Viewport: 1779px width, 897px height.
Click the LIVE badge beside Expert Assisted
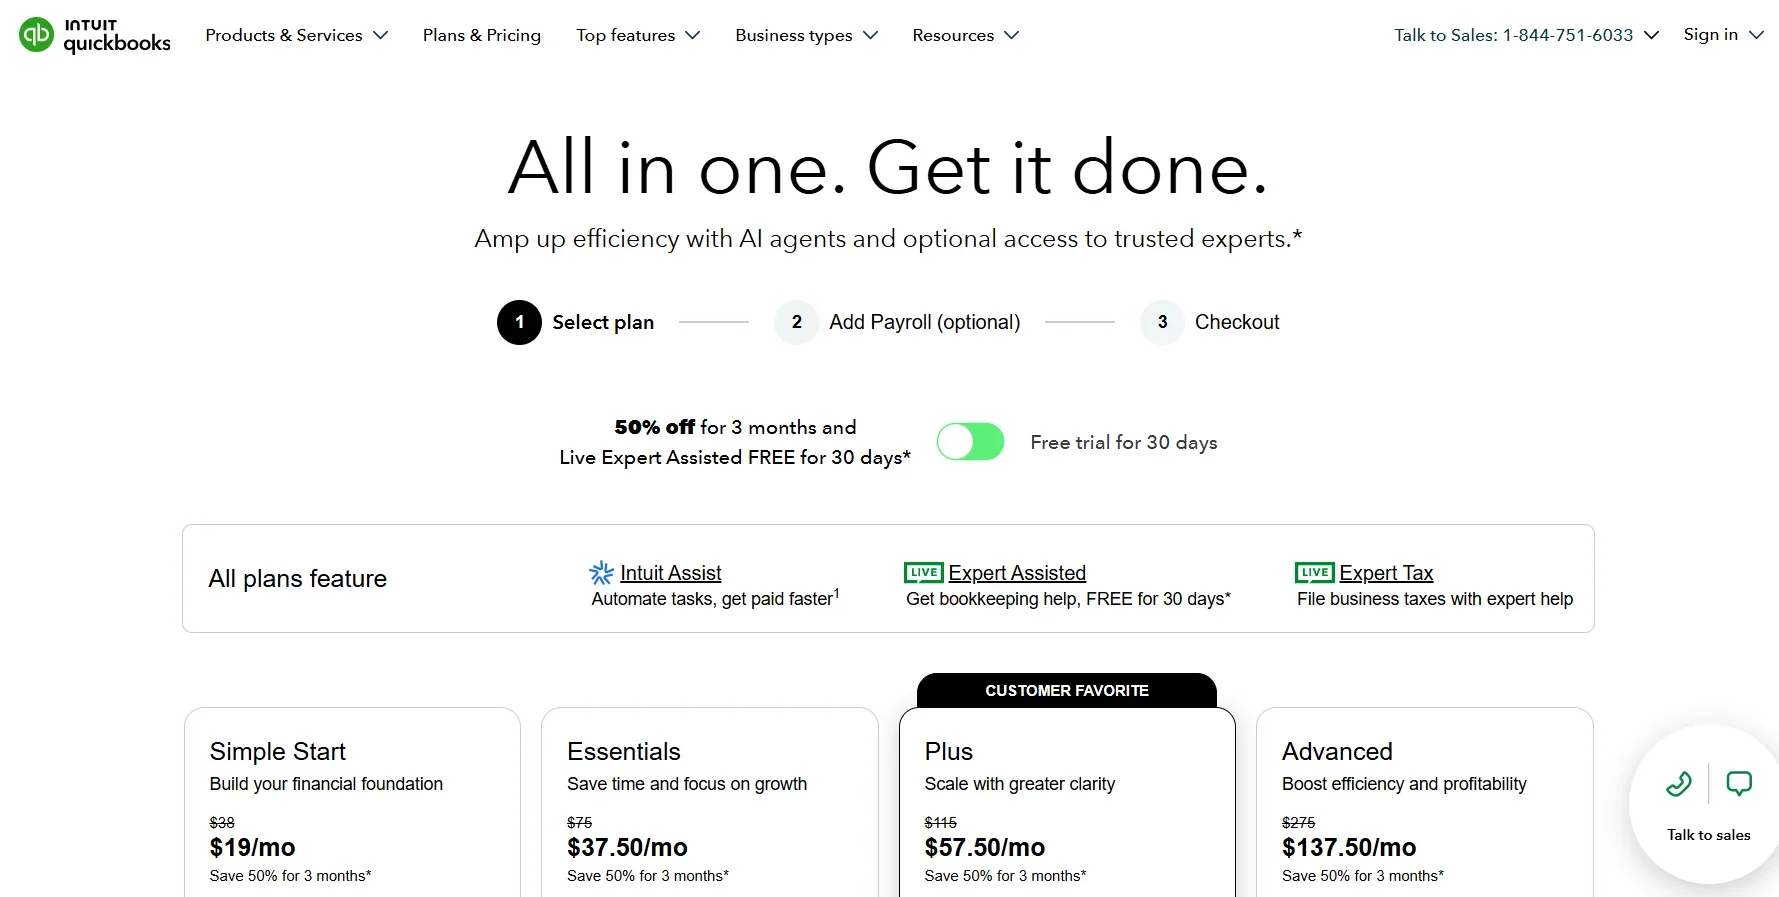(923, 572)
